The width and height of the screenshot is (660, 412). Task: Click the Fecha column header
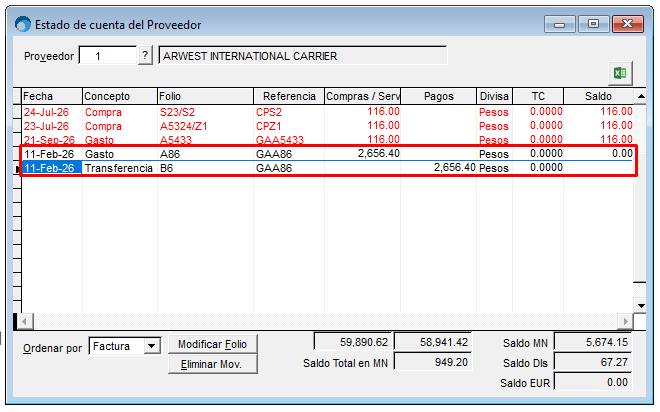point(52,96)
